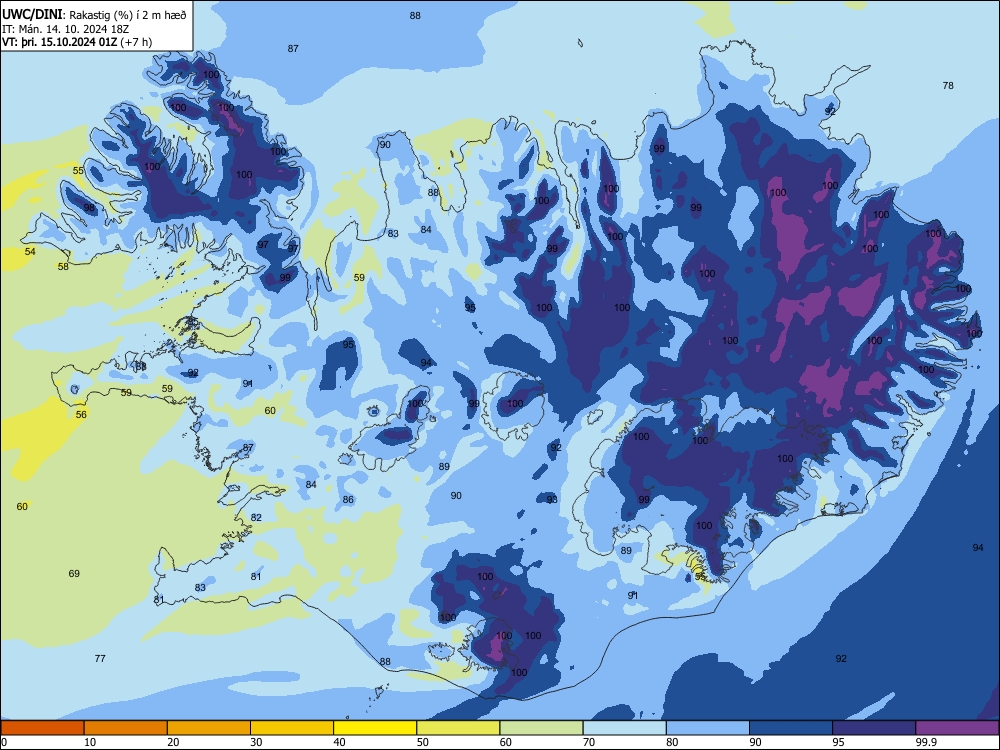
Task: Select the '82' humidity value on the map
Action: pyautogui.click(x=256, y=517)
